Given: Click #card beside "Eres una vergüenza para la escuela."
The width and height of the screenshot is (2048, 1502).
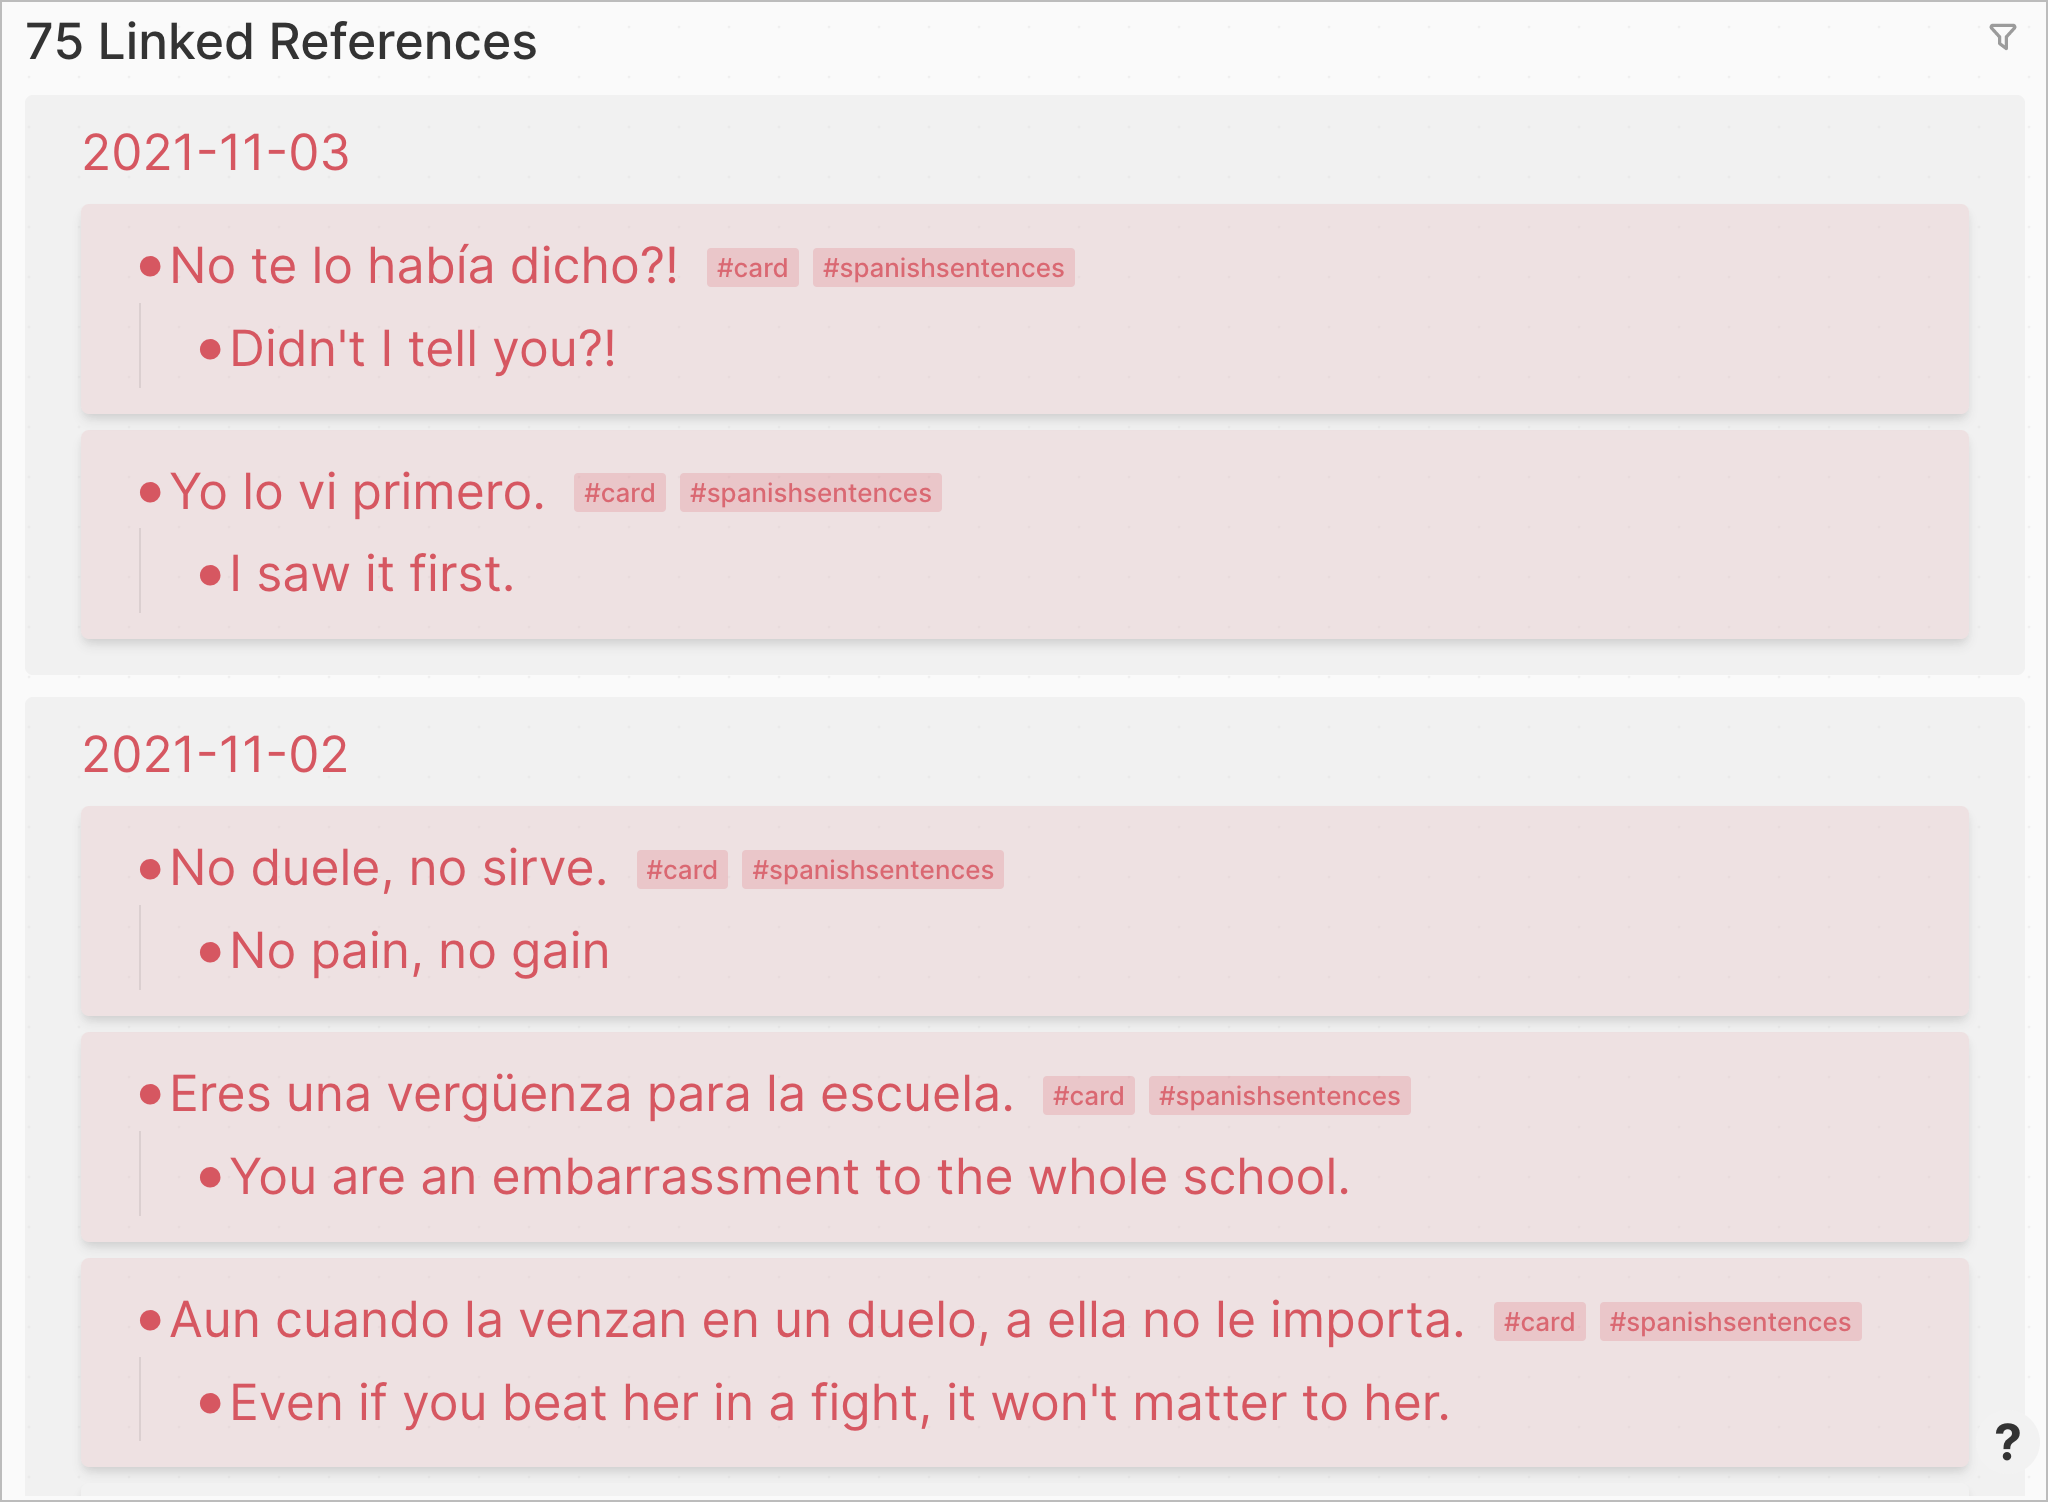Looking at the screenshot, I should (1088, 1095).
